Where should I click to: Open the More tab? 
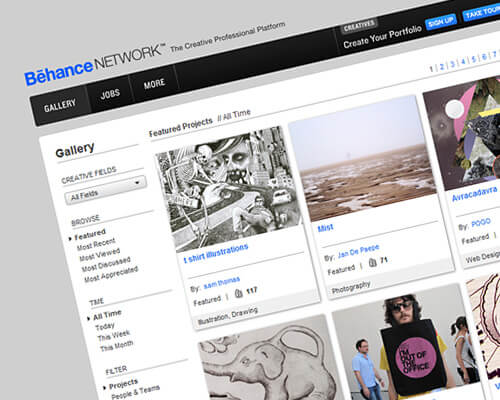(154, 84)
